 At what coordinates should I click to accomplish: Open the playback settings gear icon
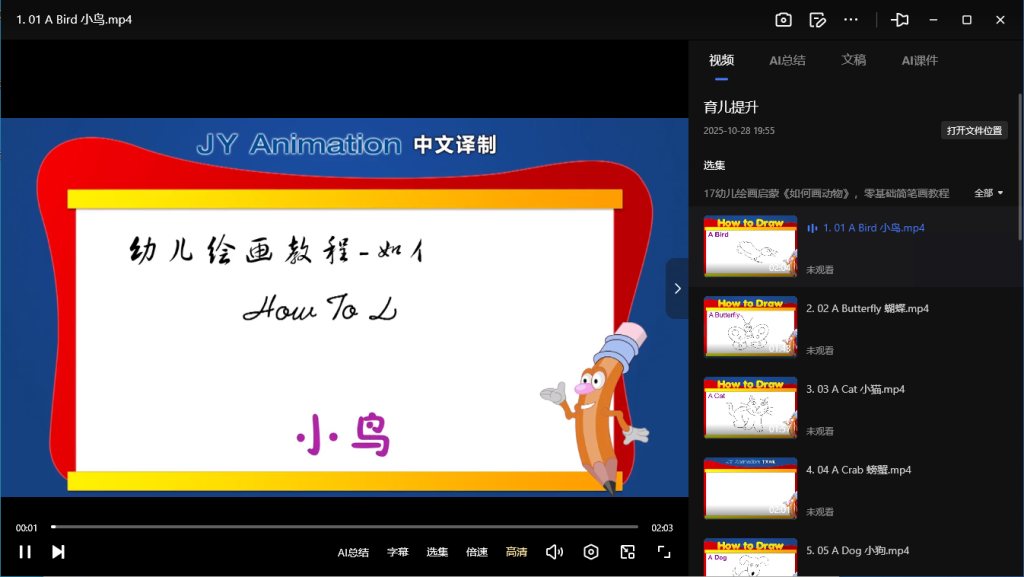[590, 551]
